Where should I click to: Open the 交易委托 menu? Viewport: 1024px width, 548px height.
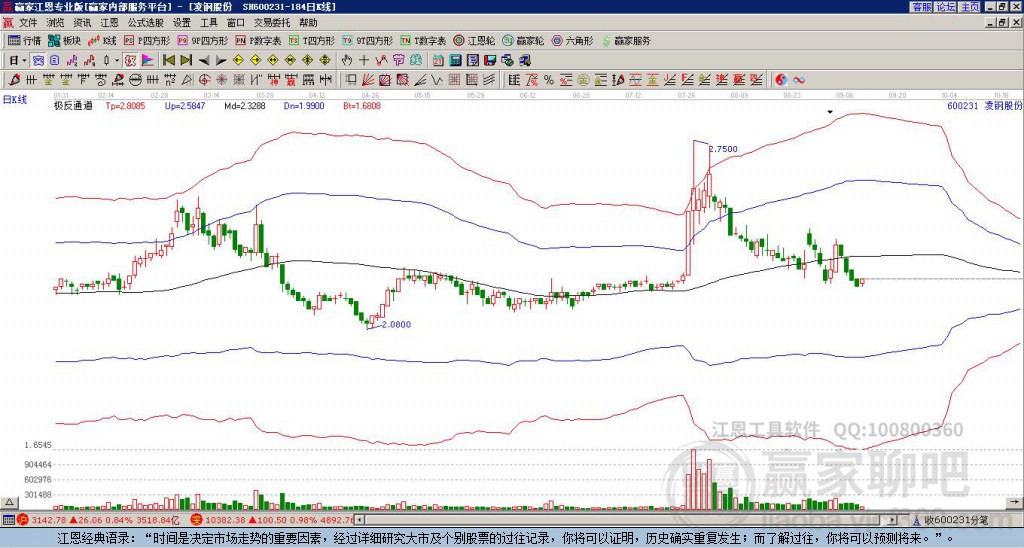pos(272,23)
